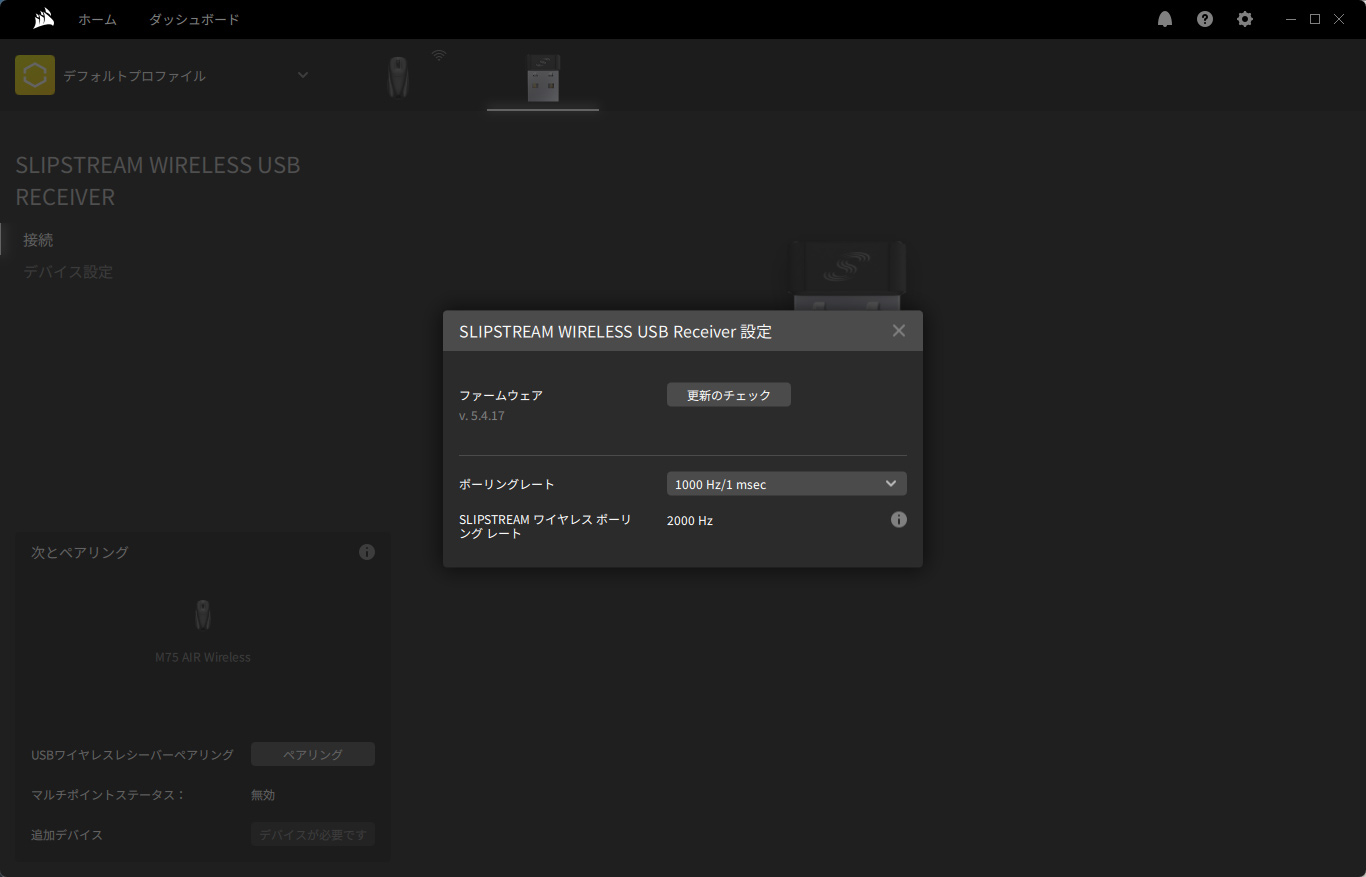Expand the default profile selector chevron
Screen dimensions: 1366x877
tap(303, 75)
